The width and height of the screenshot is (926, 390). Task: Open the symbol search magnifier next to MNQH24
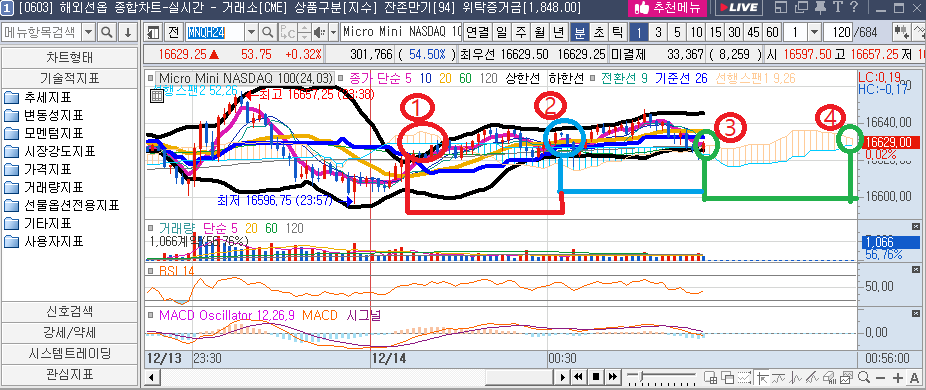click(268, 32)
